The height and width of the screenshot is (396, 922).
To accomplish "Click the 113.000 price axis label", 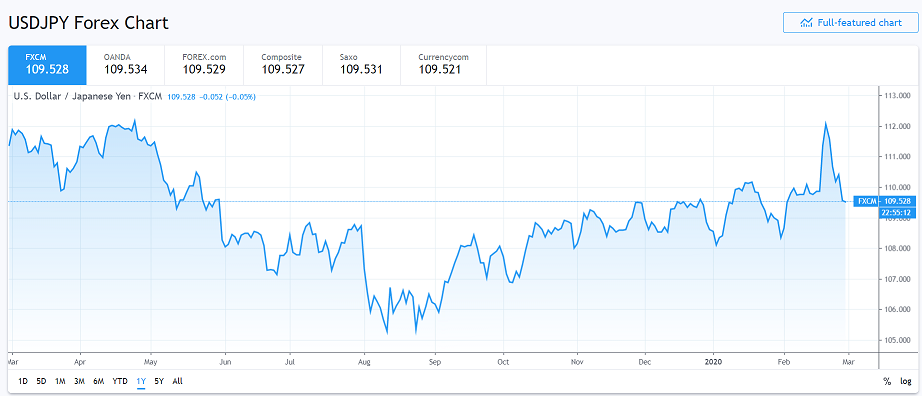I will (x=897, y=95).
